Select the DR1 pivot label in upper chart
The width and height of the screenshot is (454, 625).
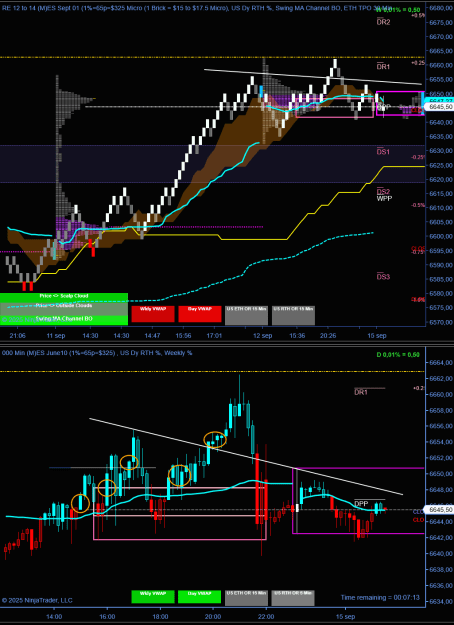pyautogui.click(x=383, y=67)
